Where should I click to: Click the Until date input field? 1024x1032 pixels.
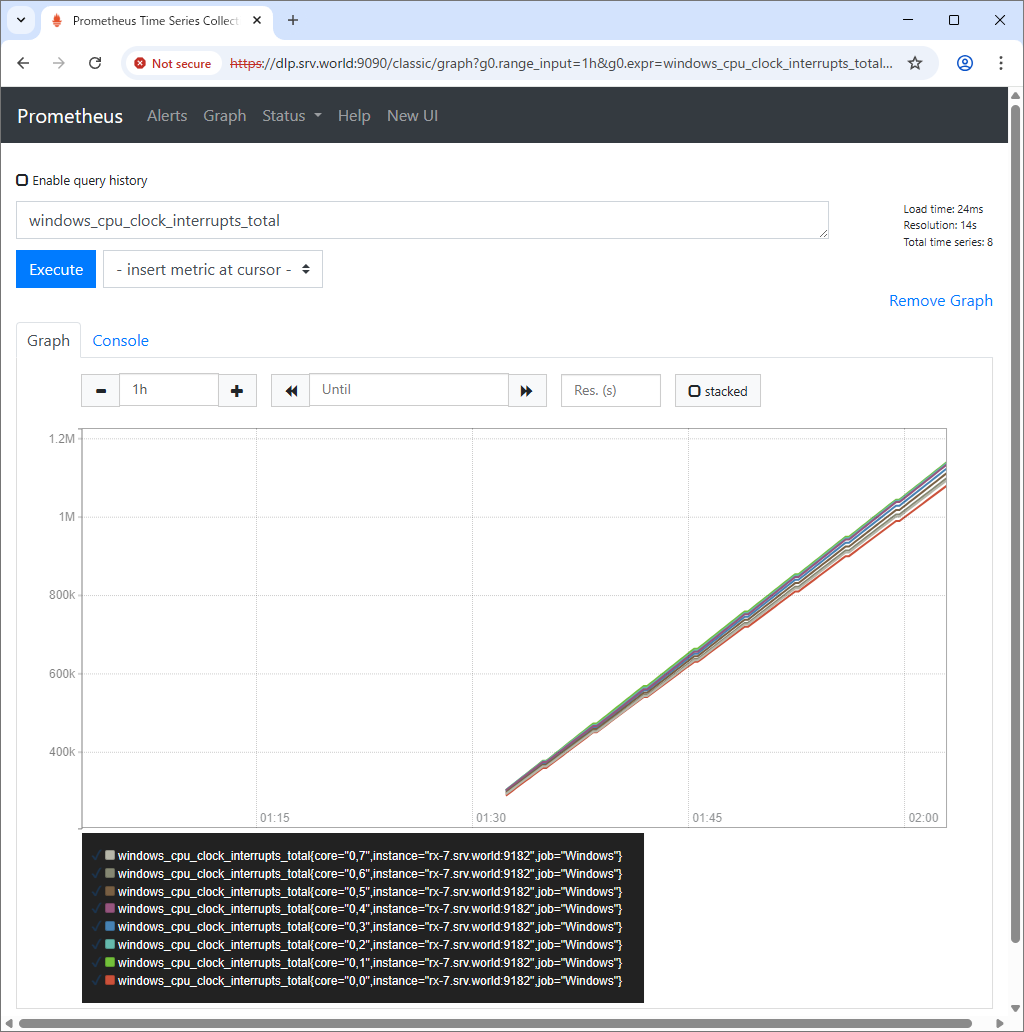coord(408,390)
